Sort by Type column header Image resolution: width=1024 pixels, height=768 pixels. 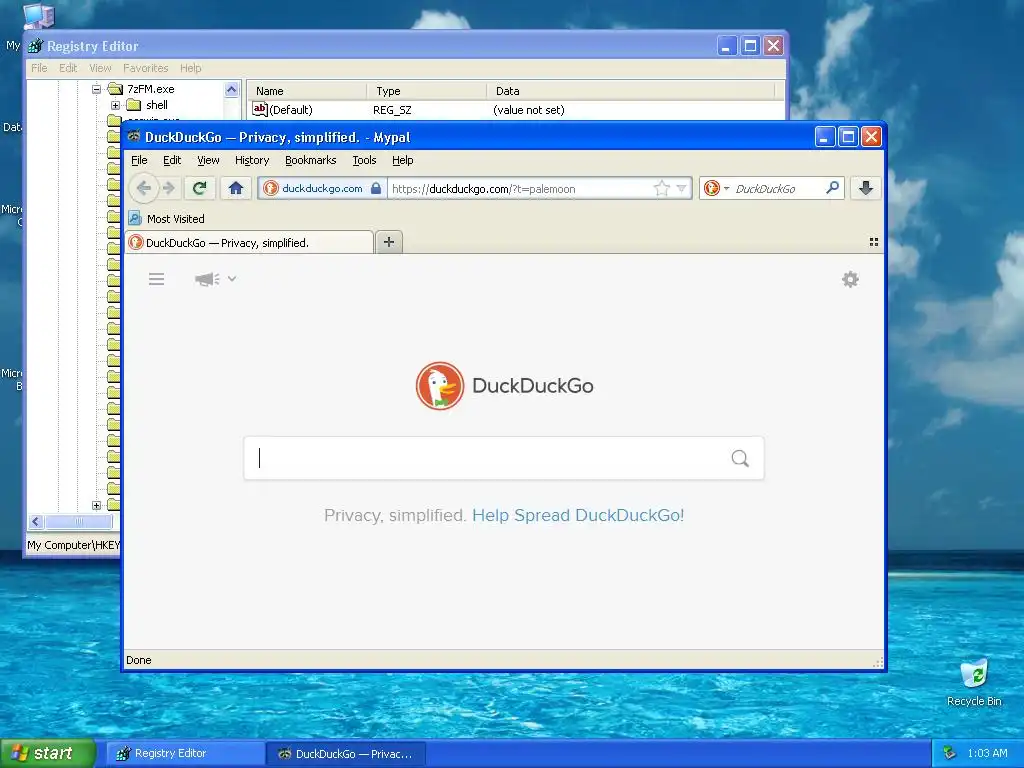click(x=426, y=91)
